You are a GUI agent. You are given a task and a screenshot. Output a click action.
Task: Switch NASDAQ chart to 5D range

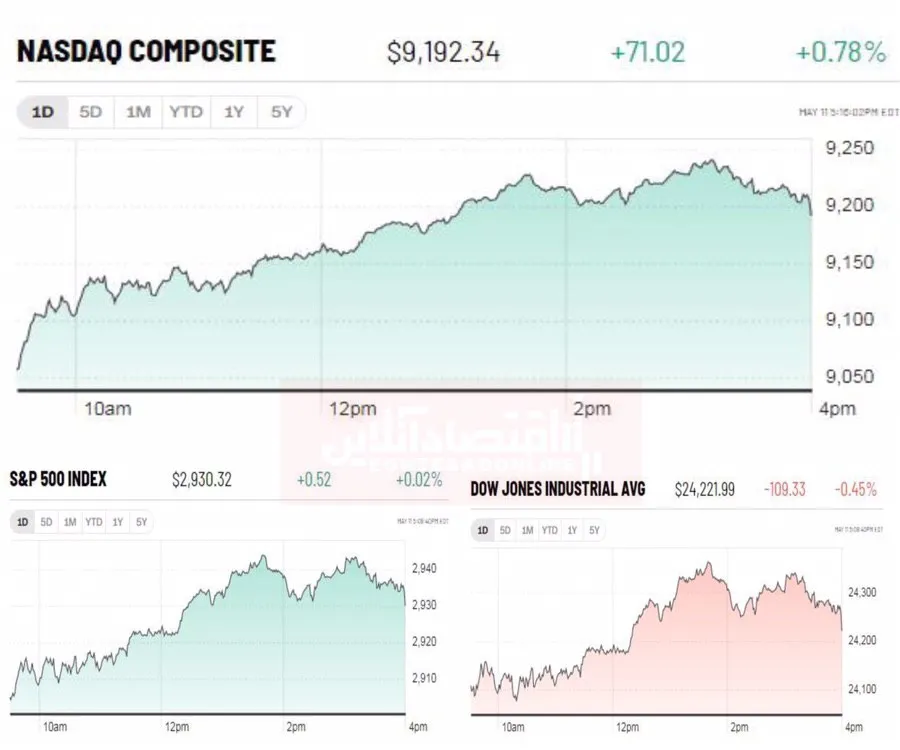point(91,112)
